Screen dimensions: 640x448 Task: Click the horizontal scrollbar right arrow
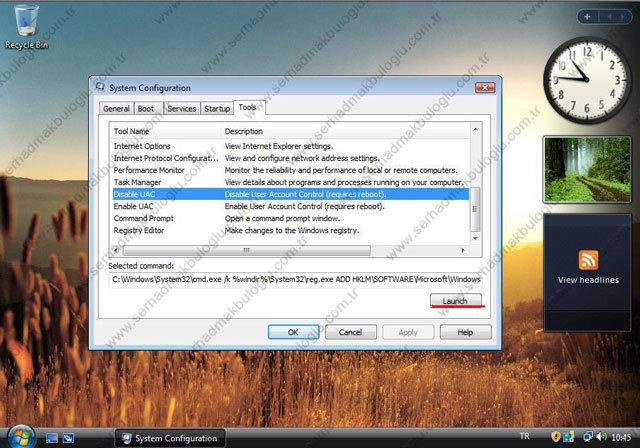pyautogui.click(x=462, y=250)
